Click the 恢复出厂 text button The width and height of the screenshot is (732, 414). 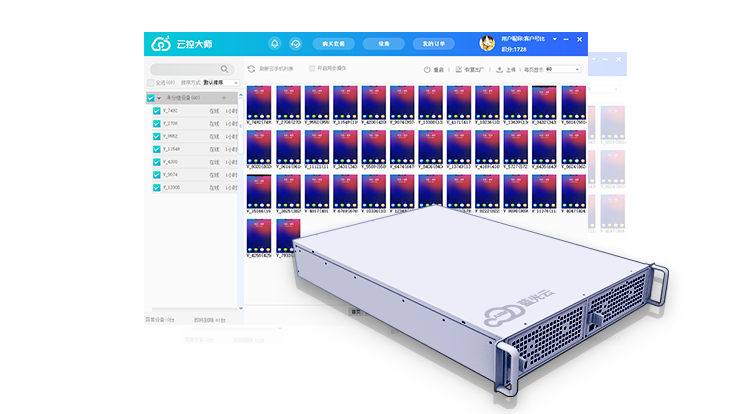coord(474,70)
